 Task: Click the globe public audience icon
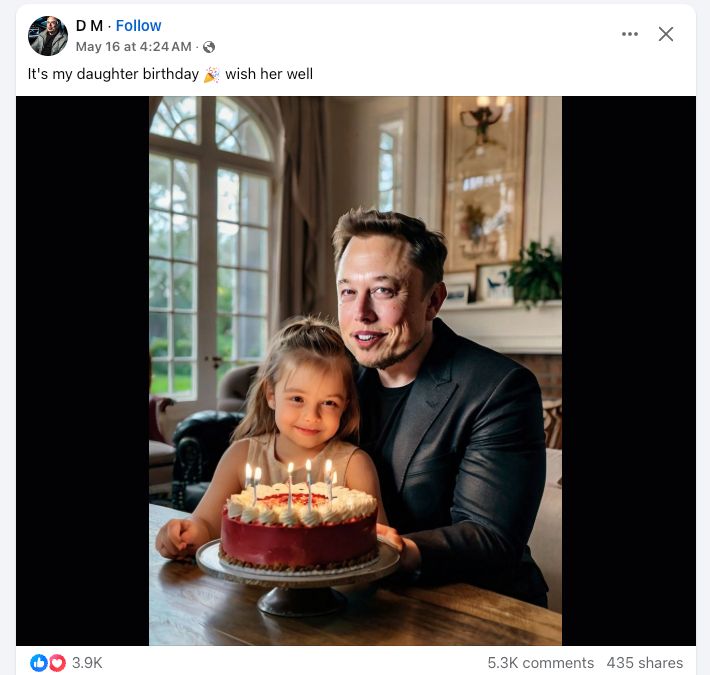209,47
